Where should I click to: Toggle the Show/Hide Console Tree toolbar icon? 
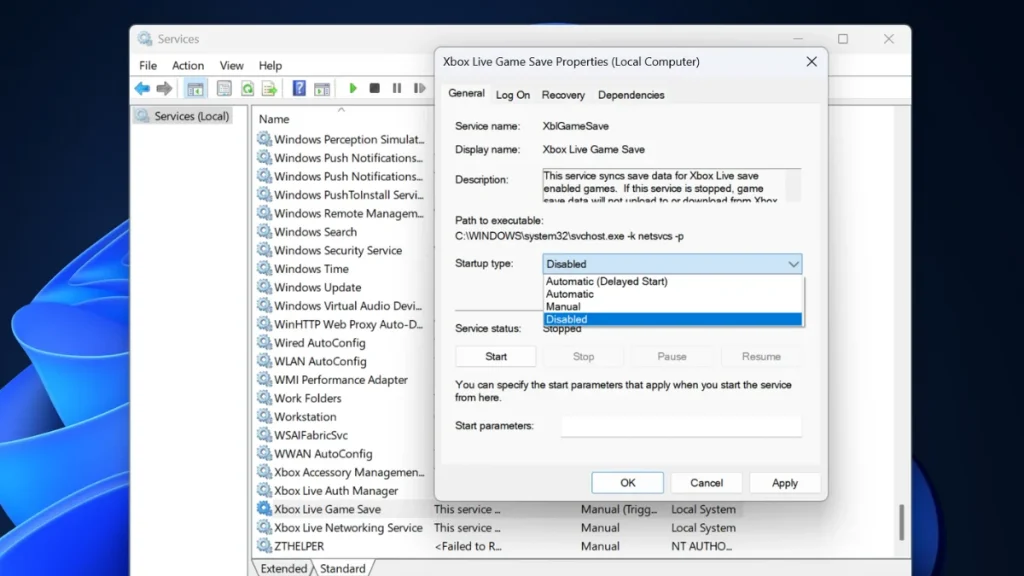click(195, 88)
